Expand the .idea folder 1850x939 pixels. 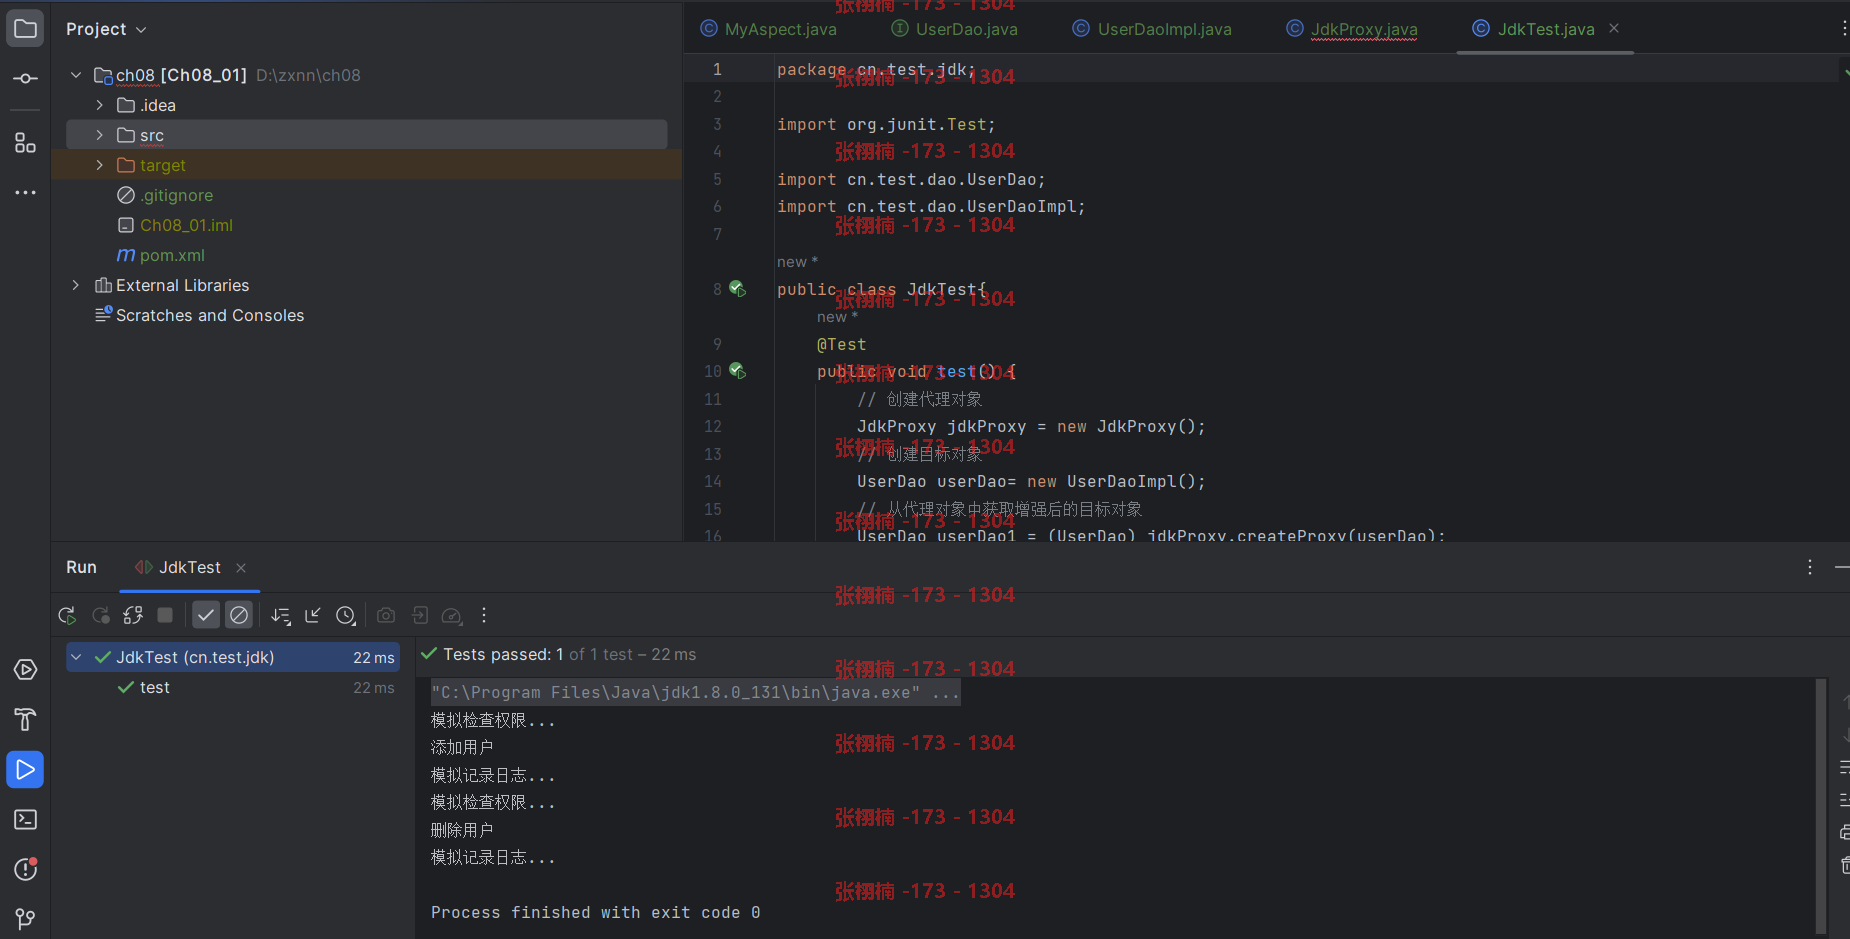click(x=99, y=105)
